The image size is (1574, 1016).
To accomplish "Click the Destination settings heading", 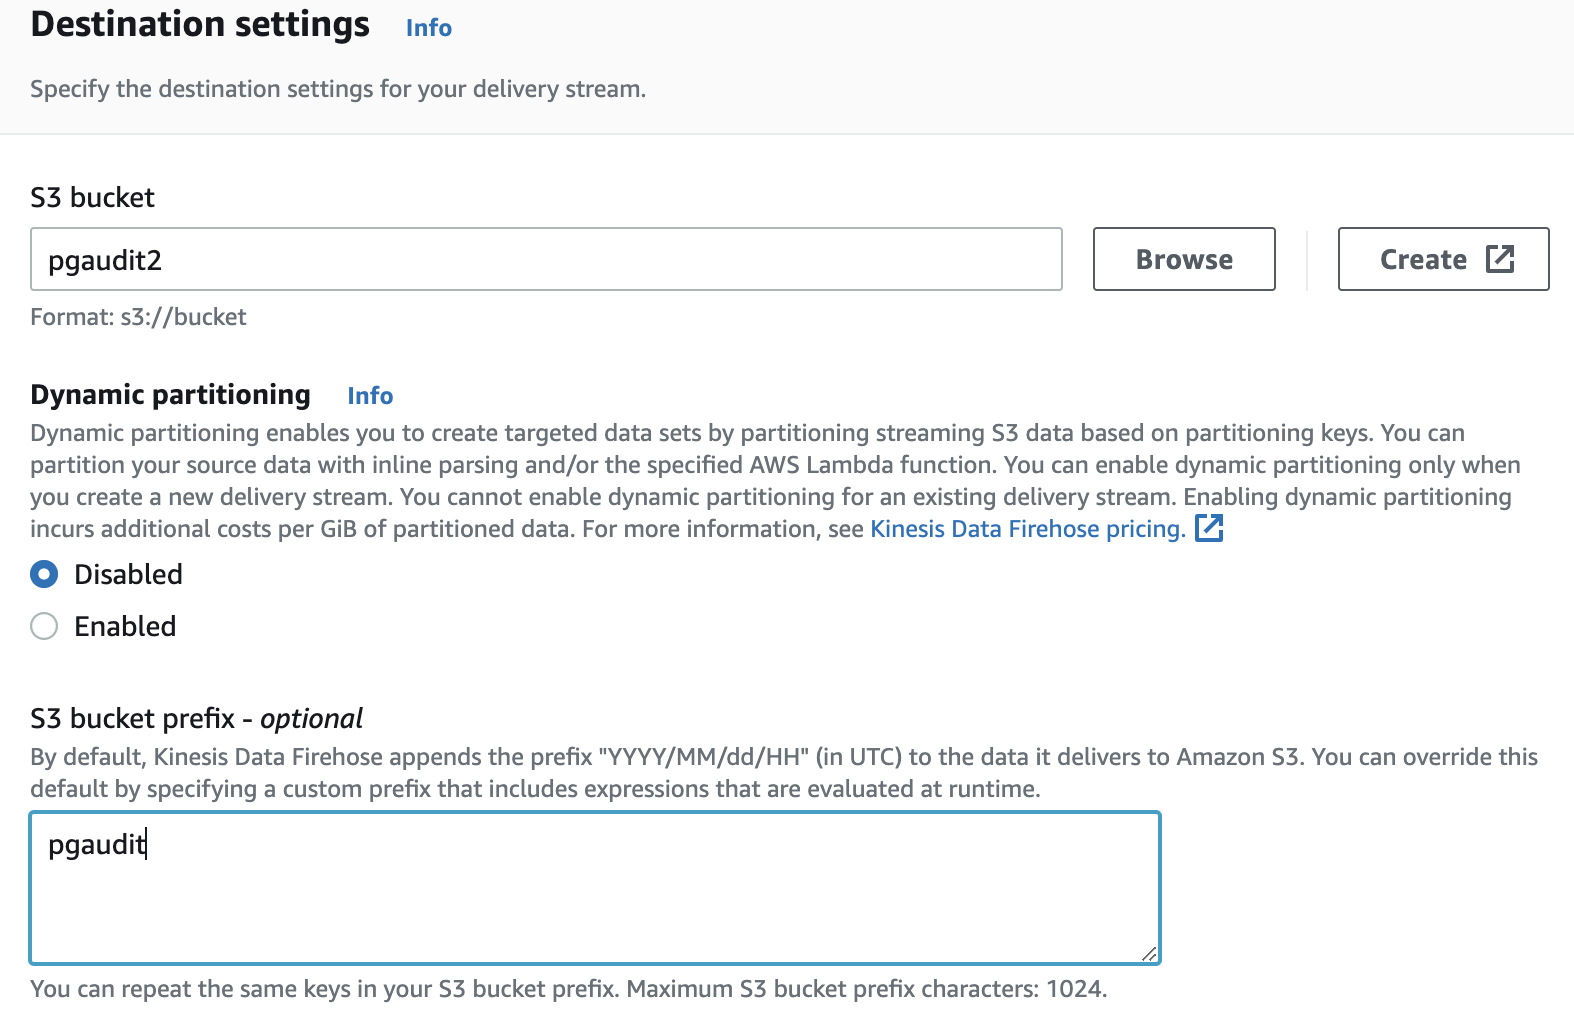I will click(200, 24).
